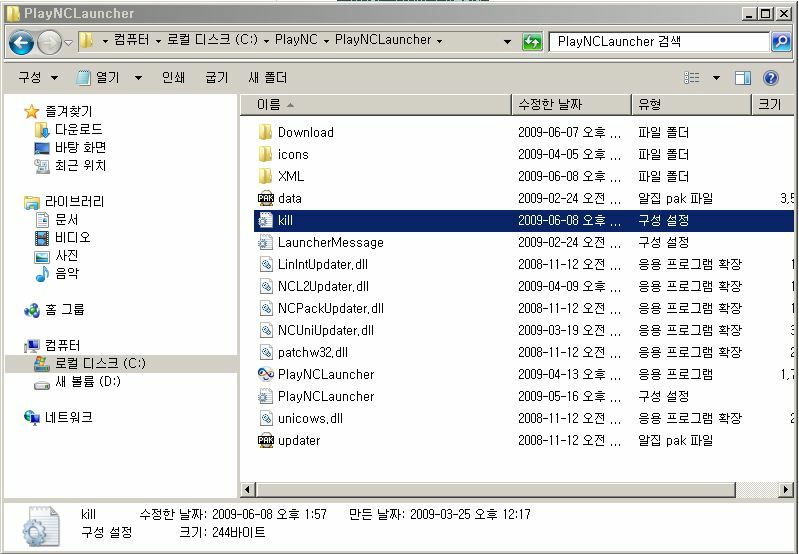
Task: Click the Back navigation arrow button
Action: [x=21, y=42]
